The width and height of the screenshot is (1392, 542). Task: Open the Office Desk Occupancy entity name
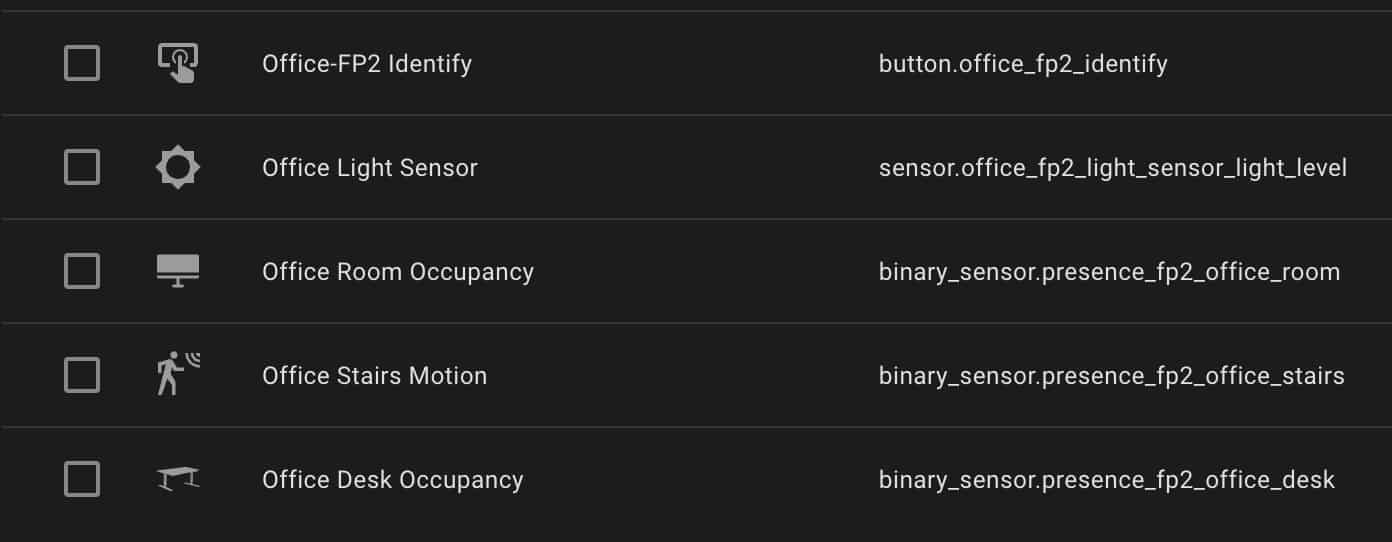click(393, 480)
